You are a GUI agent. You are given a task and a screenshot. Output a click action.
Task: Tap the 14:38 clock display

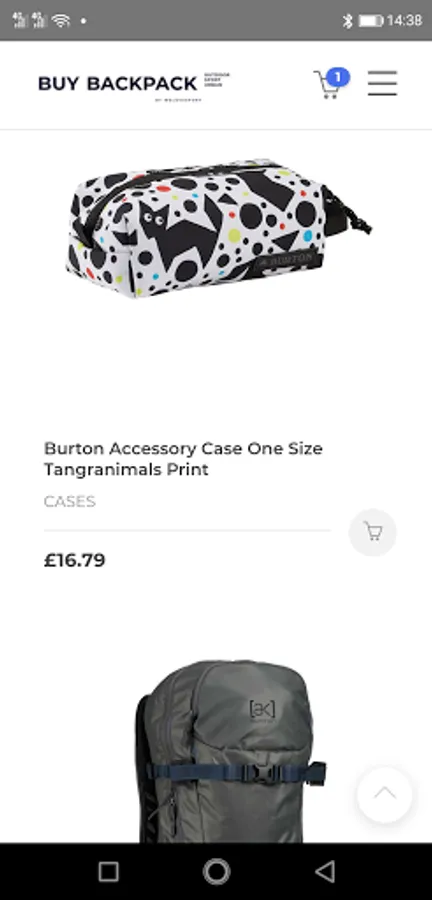404,21
